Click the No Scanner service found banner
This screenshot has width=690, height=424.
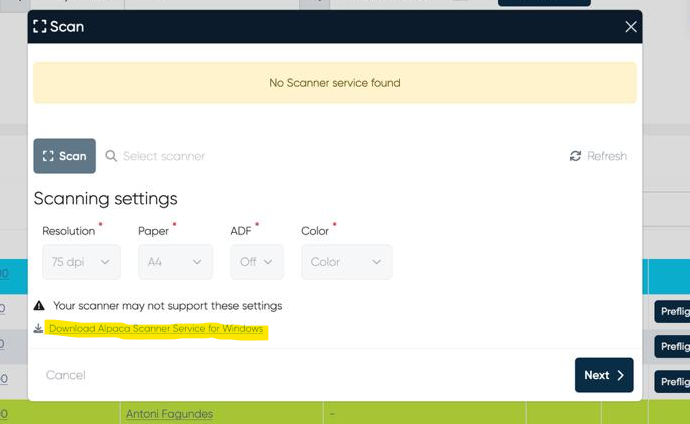coord(335,83)
